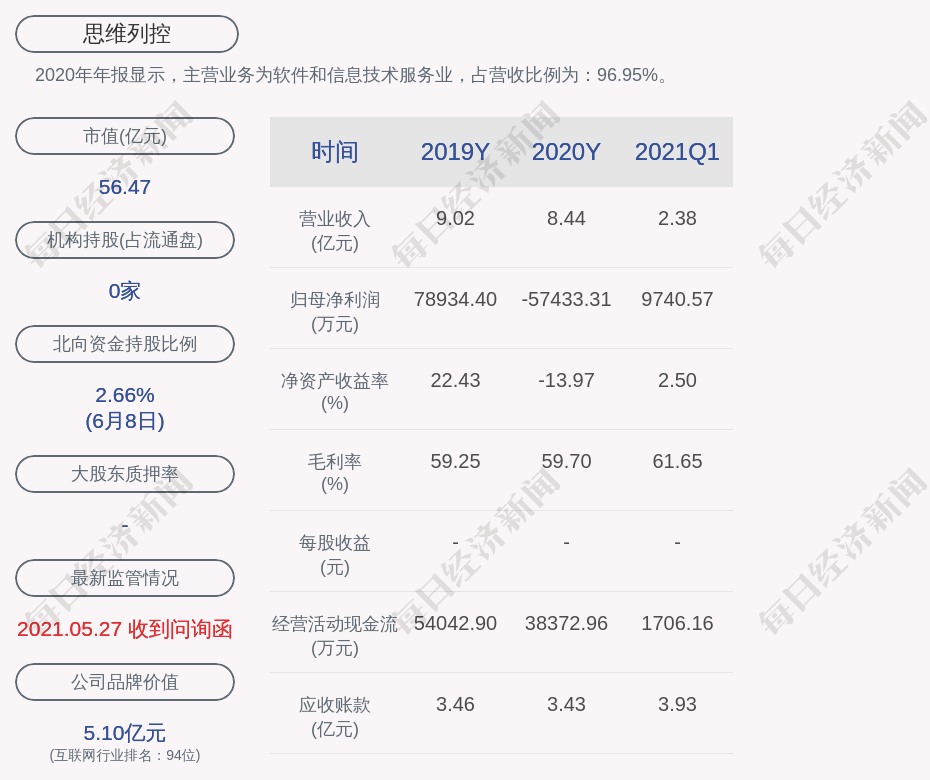The width and height of the screenshot is (930, 780).
Task: Click the 营业收入 row label
Action: (335, 230)
